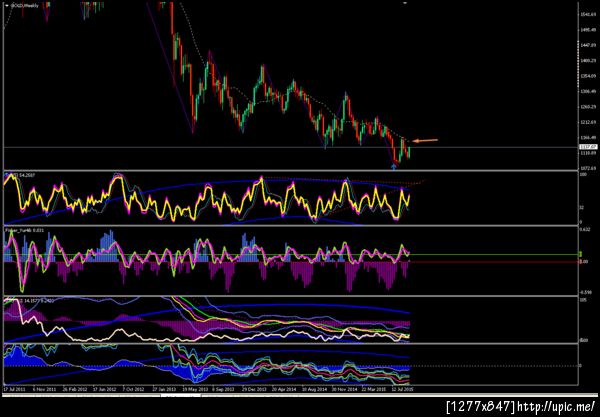Click the horizontal scrollbar thumb below the date axis
The image size is (600, 417).
[181, 395]
